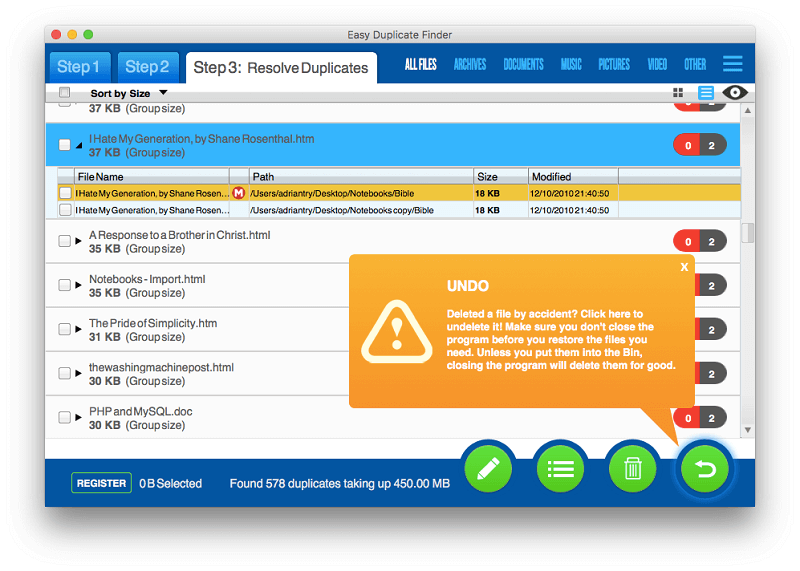Open the Sort by Size dropdown
The height and width of the screenshot is (571, 800).
[x=129, y=93]
